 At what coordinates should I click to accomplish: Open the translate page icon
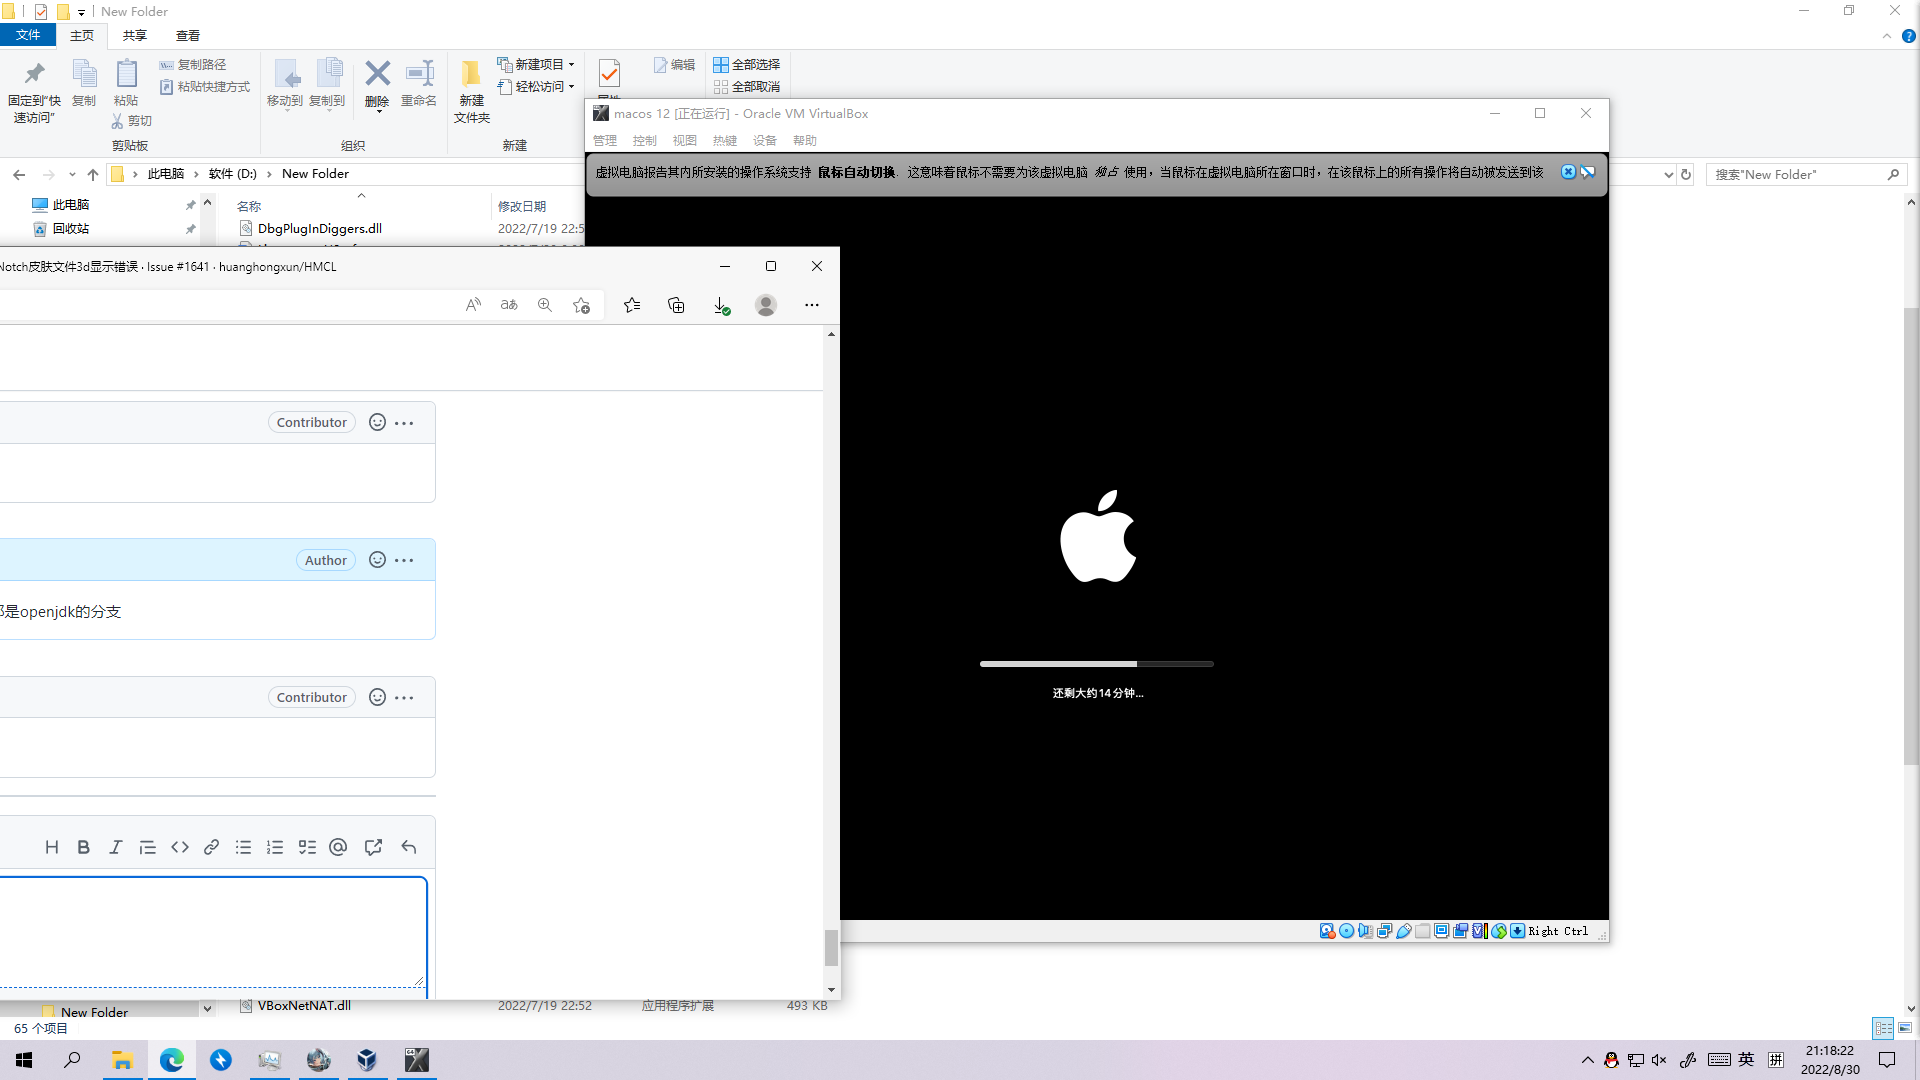(509, 305)
